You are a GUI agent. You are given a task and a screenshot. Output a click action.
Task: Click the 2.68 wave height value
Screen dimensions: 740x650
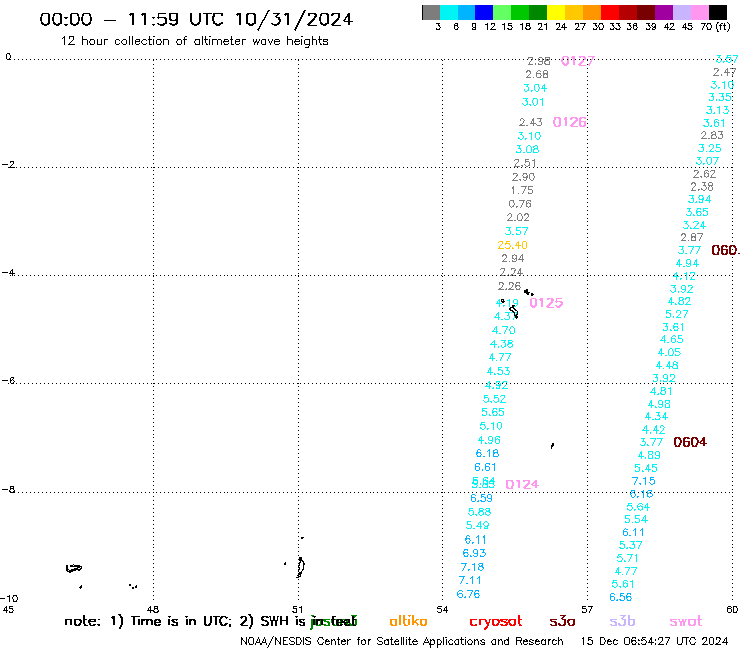(537, 74)
